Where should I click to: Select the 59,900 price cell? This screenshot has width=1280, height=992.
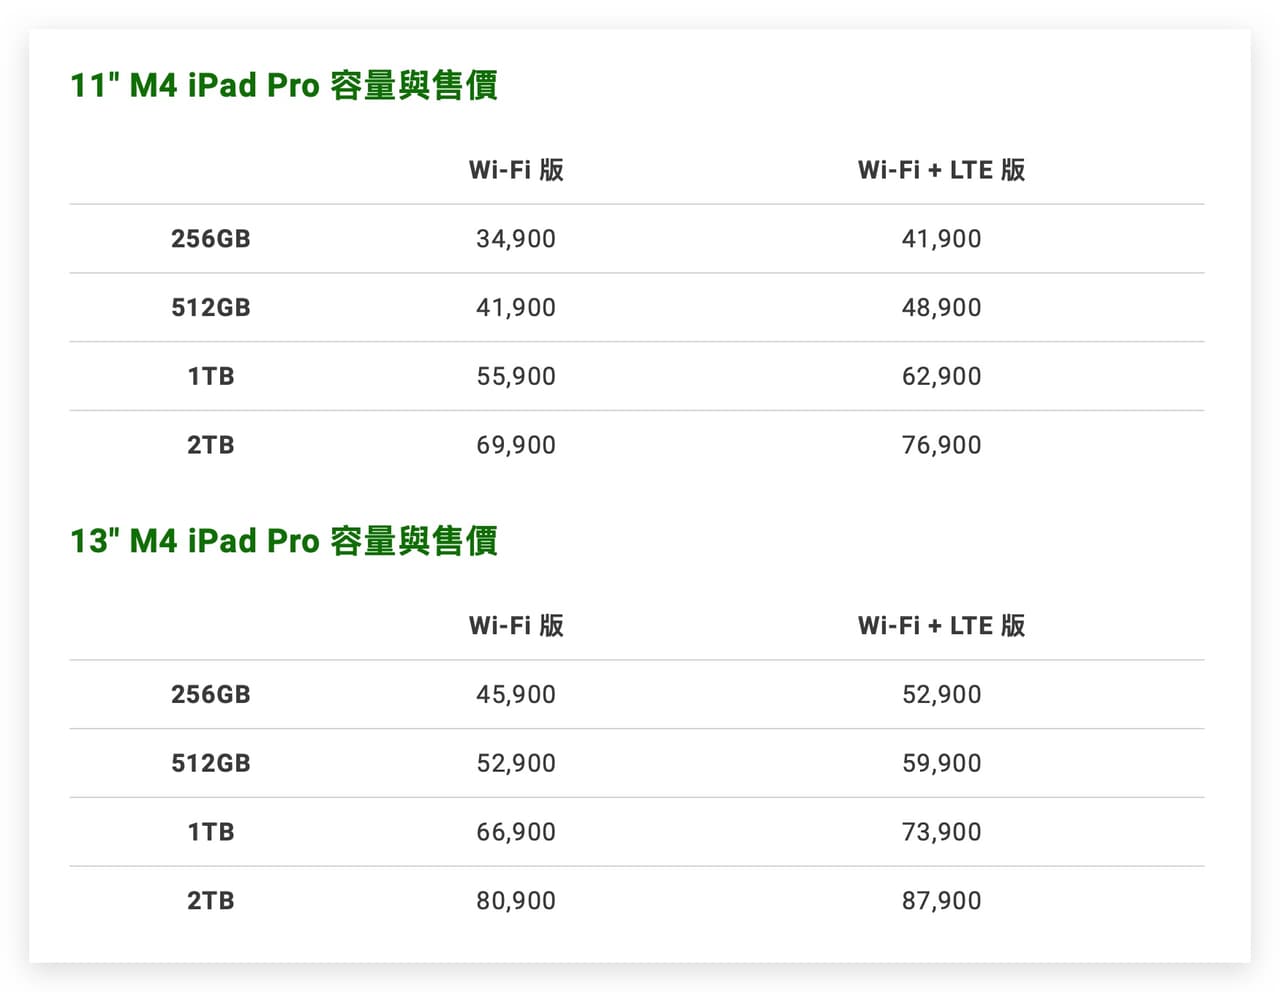click(x=941, y=764)
